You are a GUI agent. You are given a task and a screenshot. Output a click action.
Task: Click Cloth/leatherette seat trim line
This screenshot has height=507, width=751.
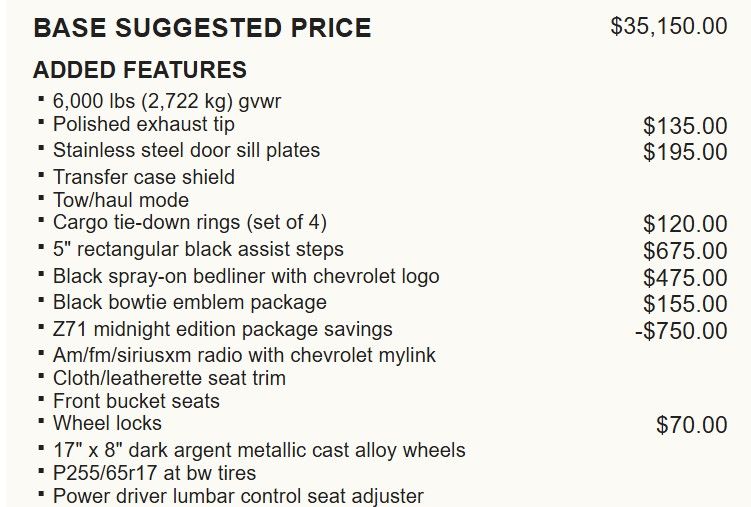coord(169,378)
